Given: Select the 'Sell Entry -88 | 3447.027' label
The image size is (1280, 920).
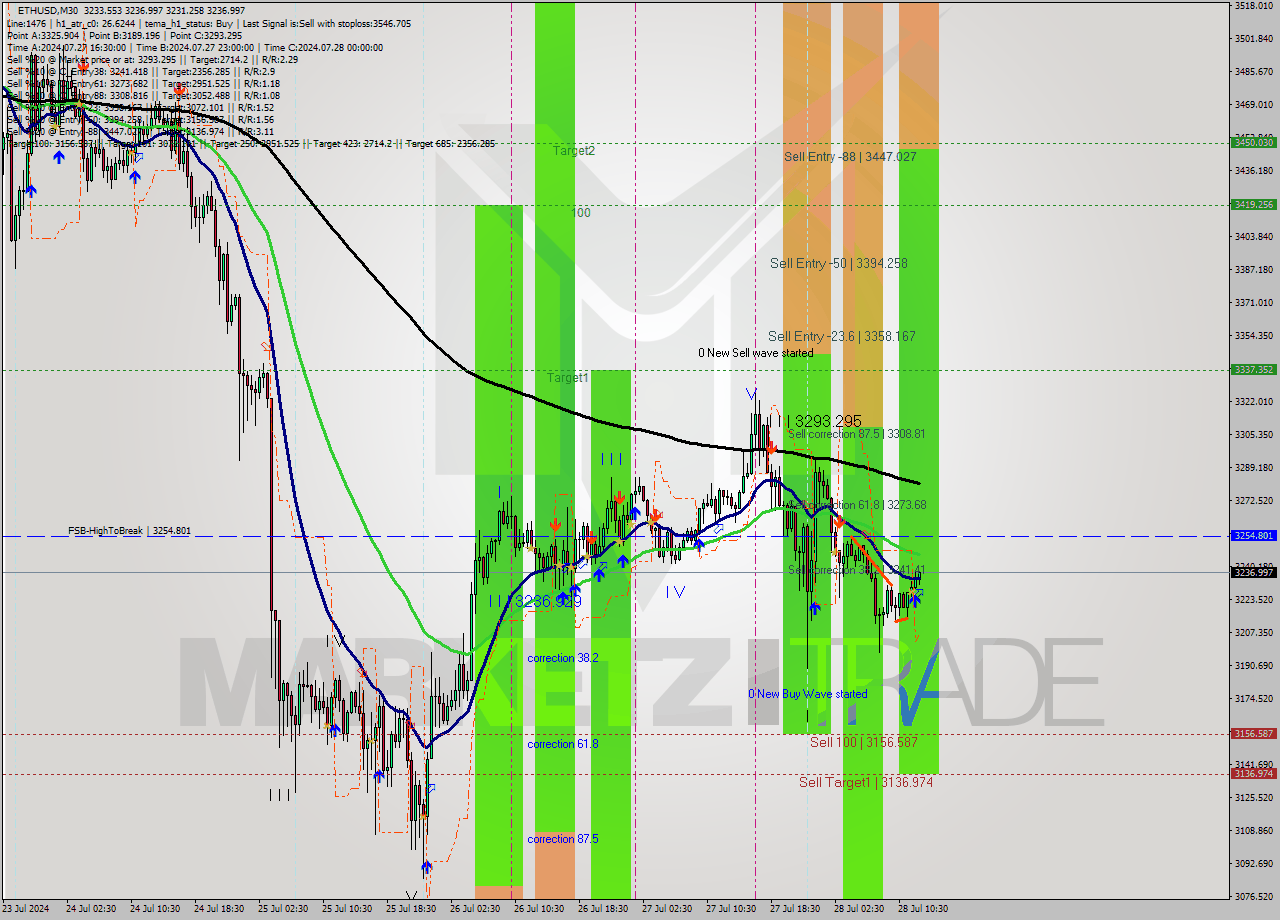Looking at the screenshot, I should (850, 157).
